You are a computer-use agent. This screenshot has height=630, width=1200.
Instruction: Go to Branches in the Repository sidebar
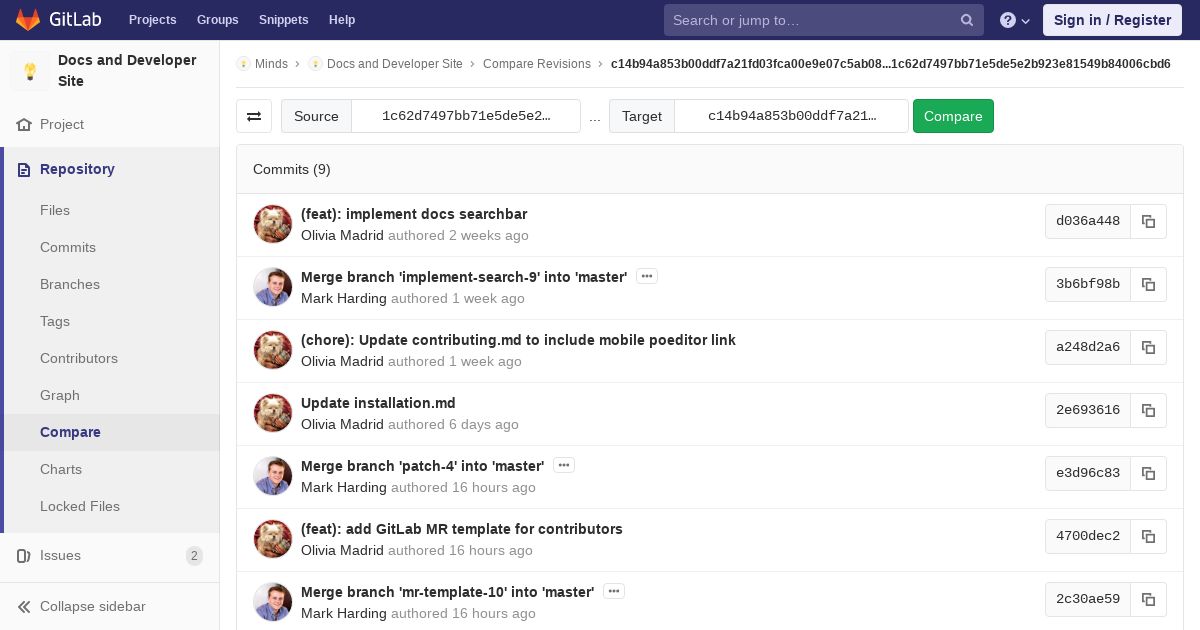coord(70,284)
